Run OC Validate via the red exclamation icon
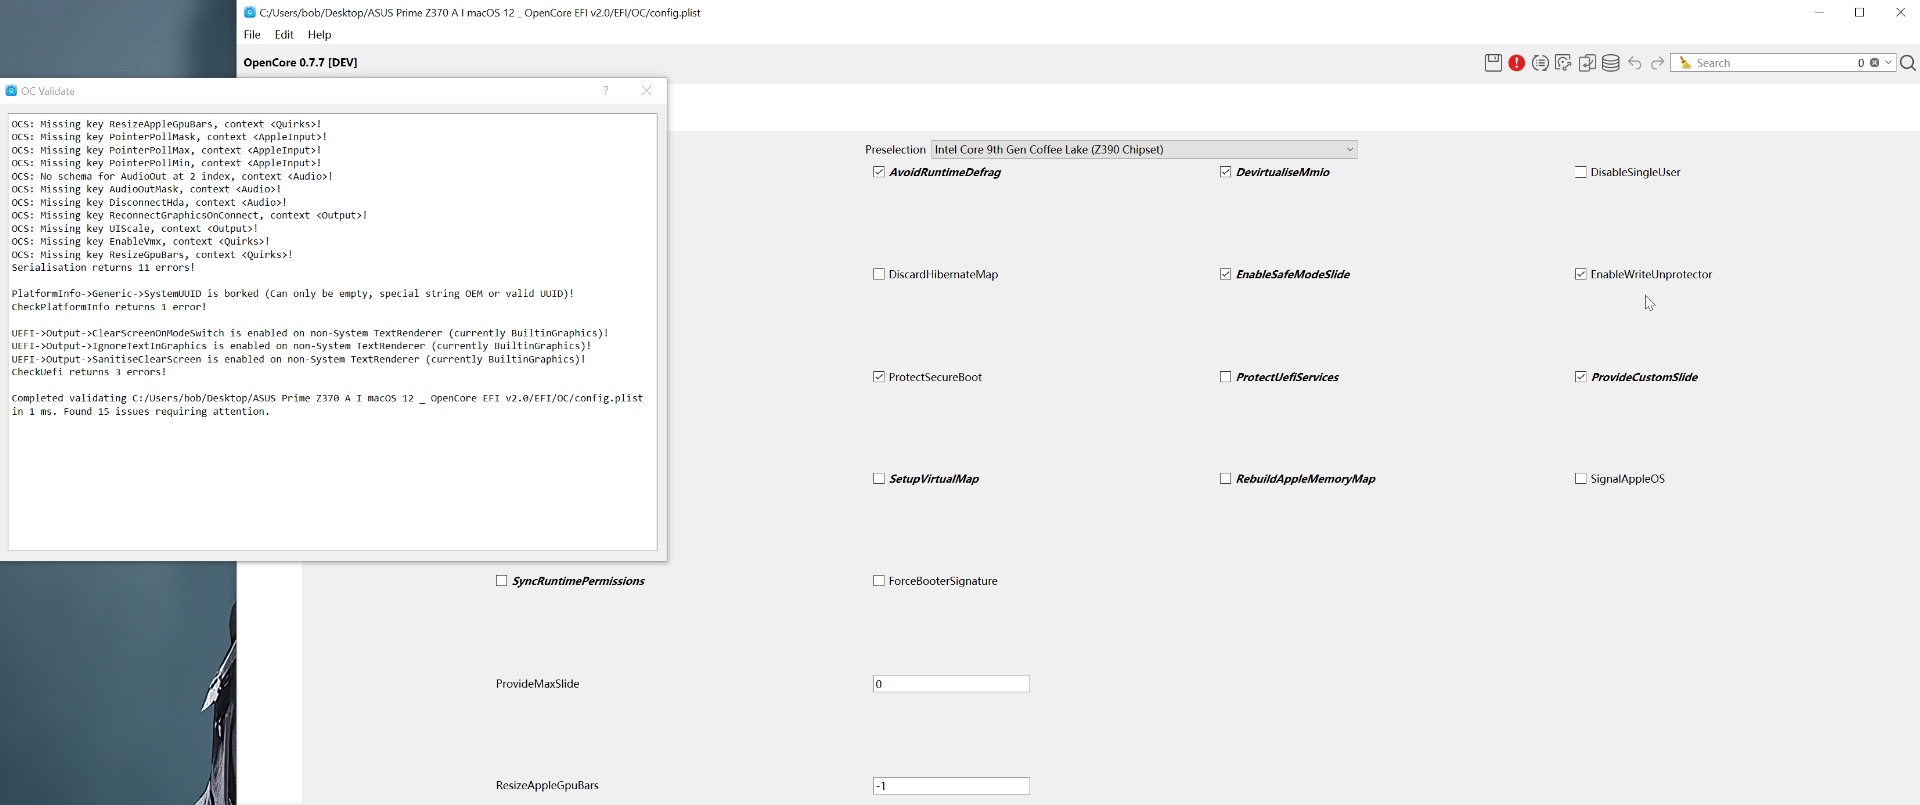The width and height of the screenshot is (1920, 805). 1517,63
